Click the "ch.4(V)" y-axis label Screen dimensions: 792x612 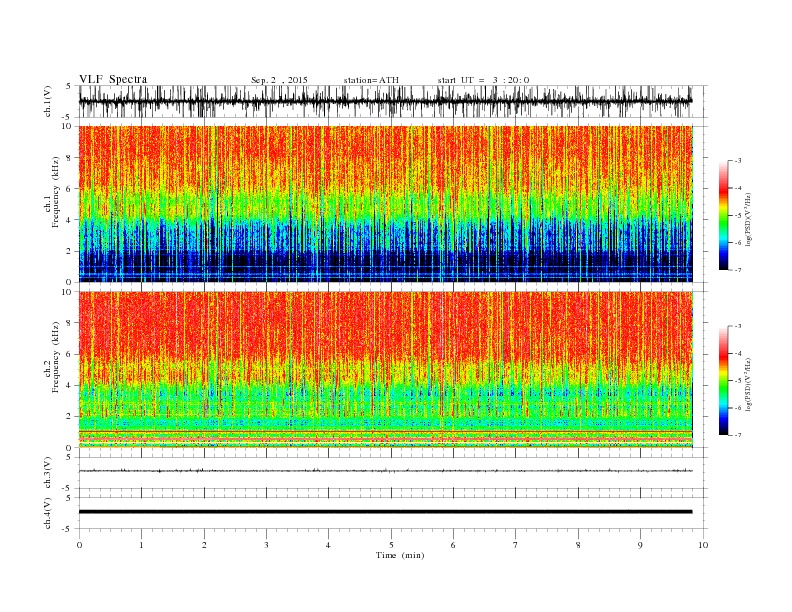(x=48, y=514)
